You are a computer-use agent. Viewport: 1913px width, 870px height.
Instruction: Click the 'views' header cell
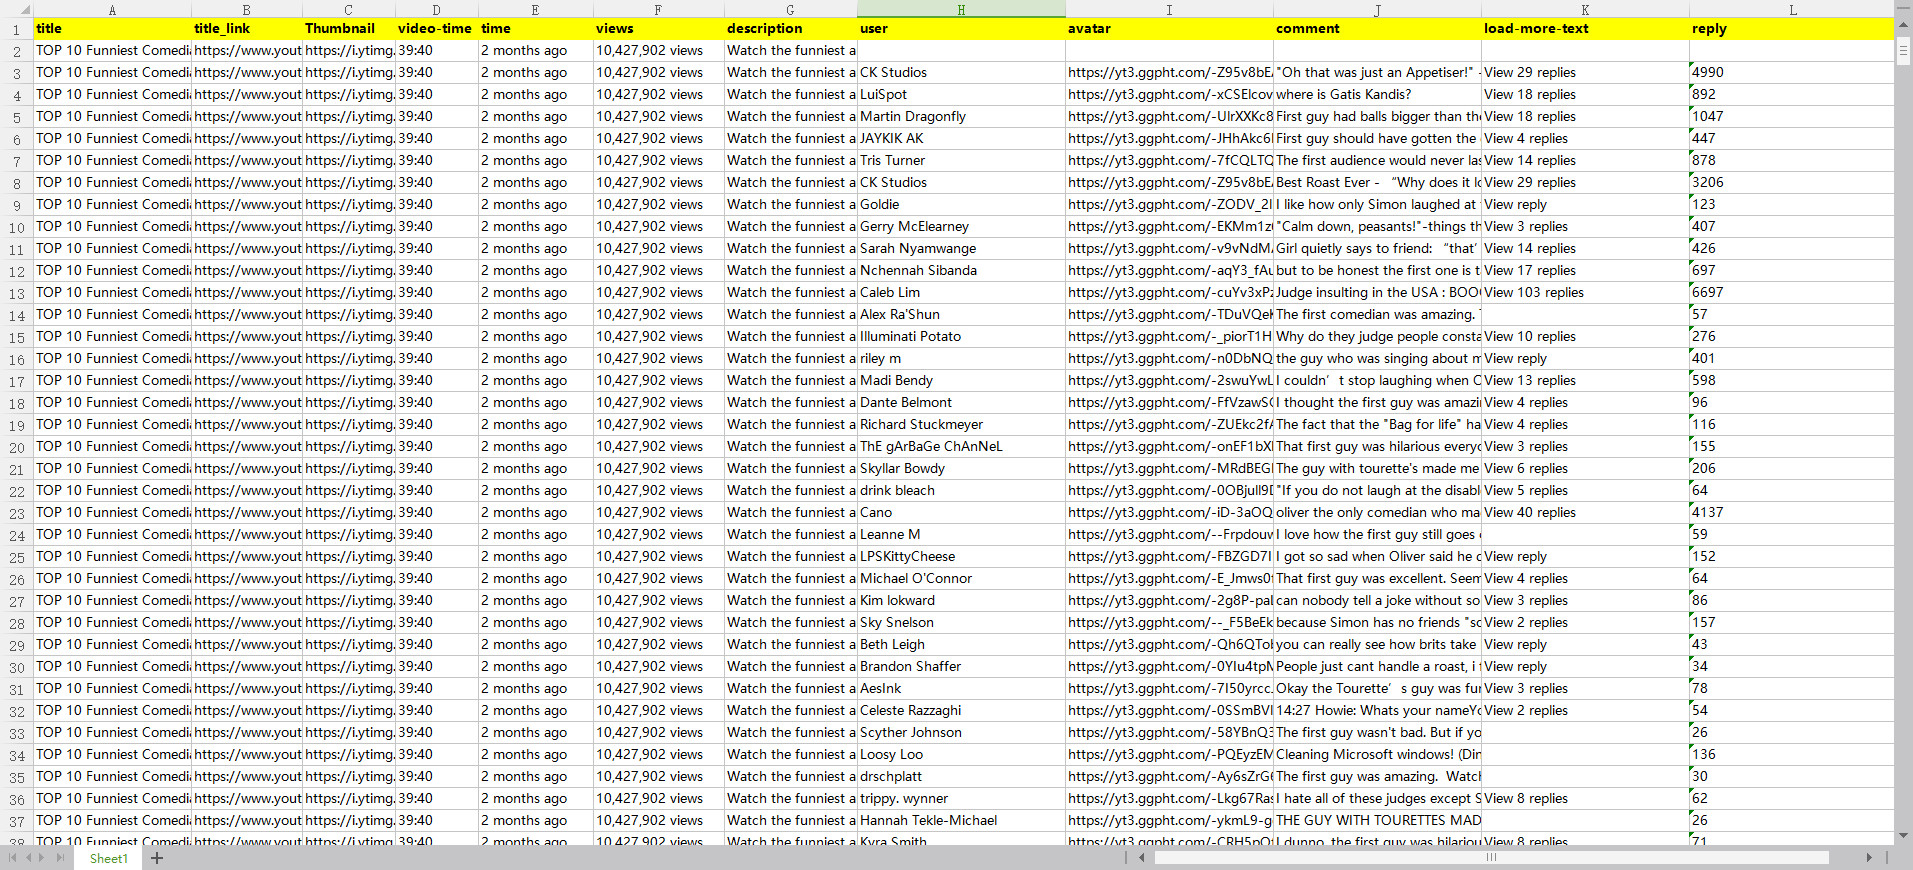click(659, 29)
